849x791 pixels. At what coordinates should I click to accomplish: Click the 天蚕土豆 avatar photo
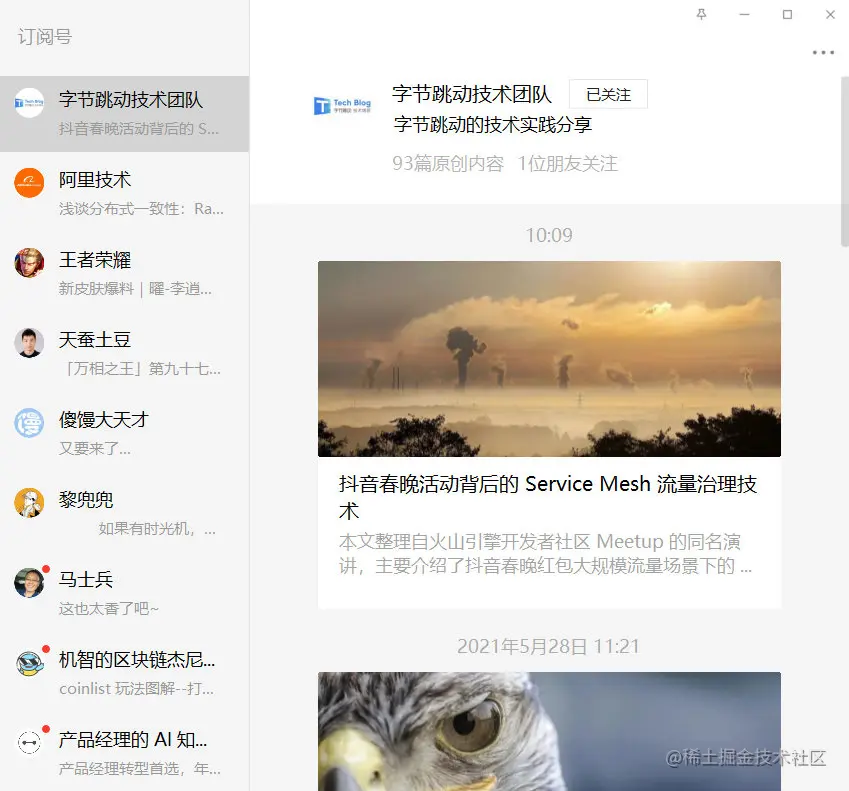(x=29, y=343)
